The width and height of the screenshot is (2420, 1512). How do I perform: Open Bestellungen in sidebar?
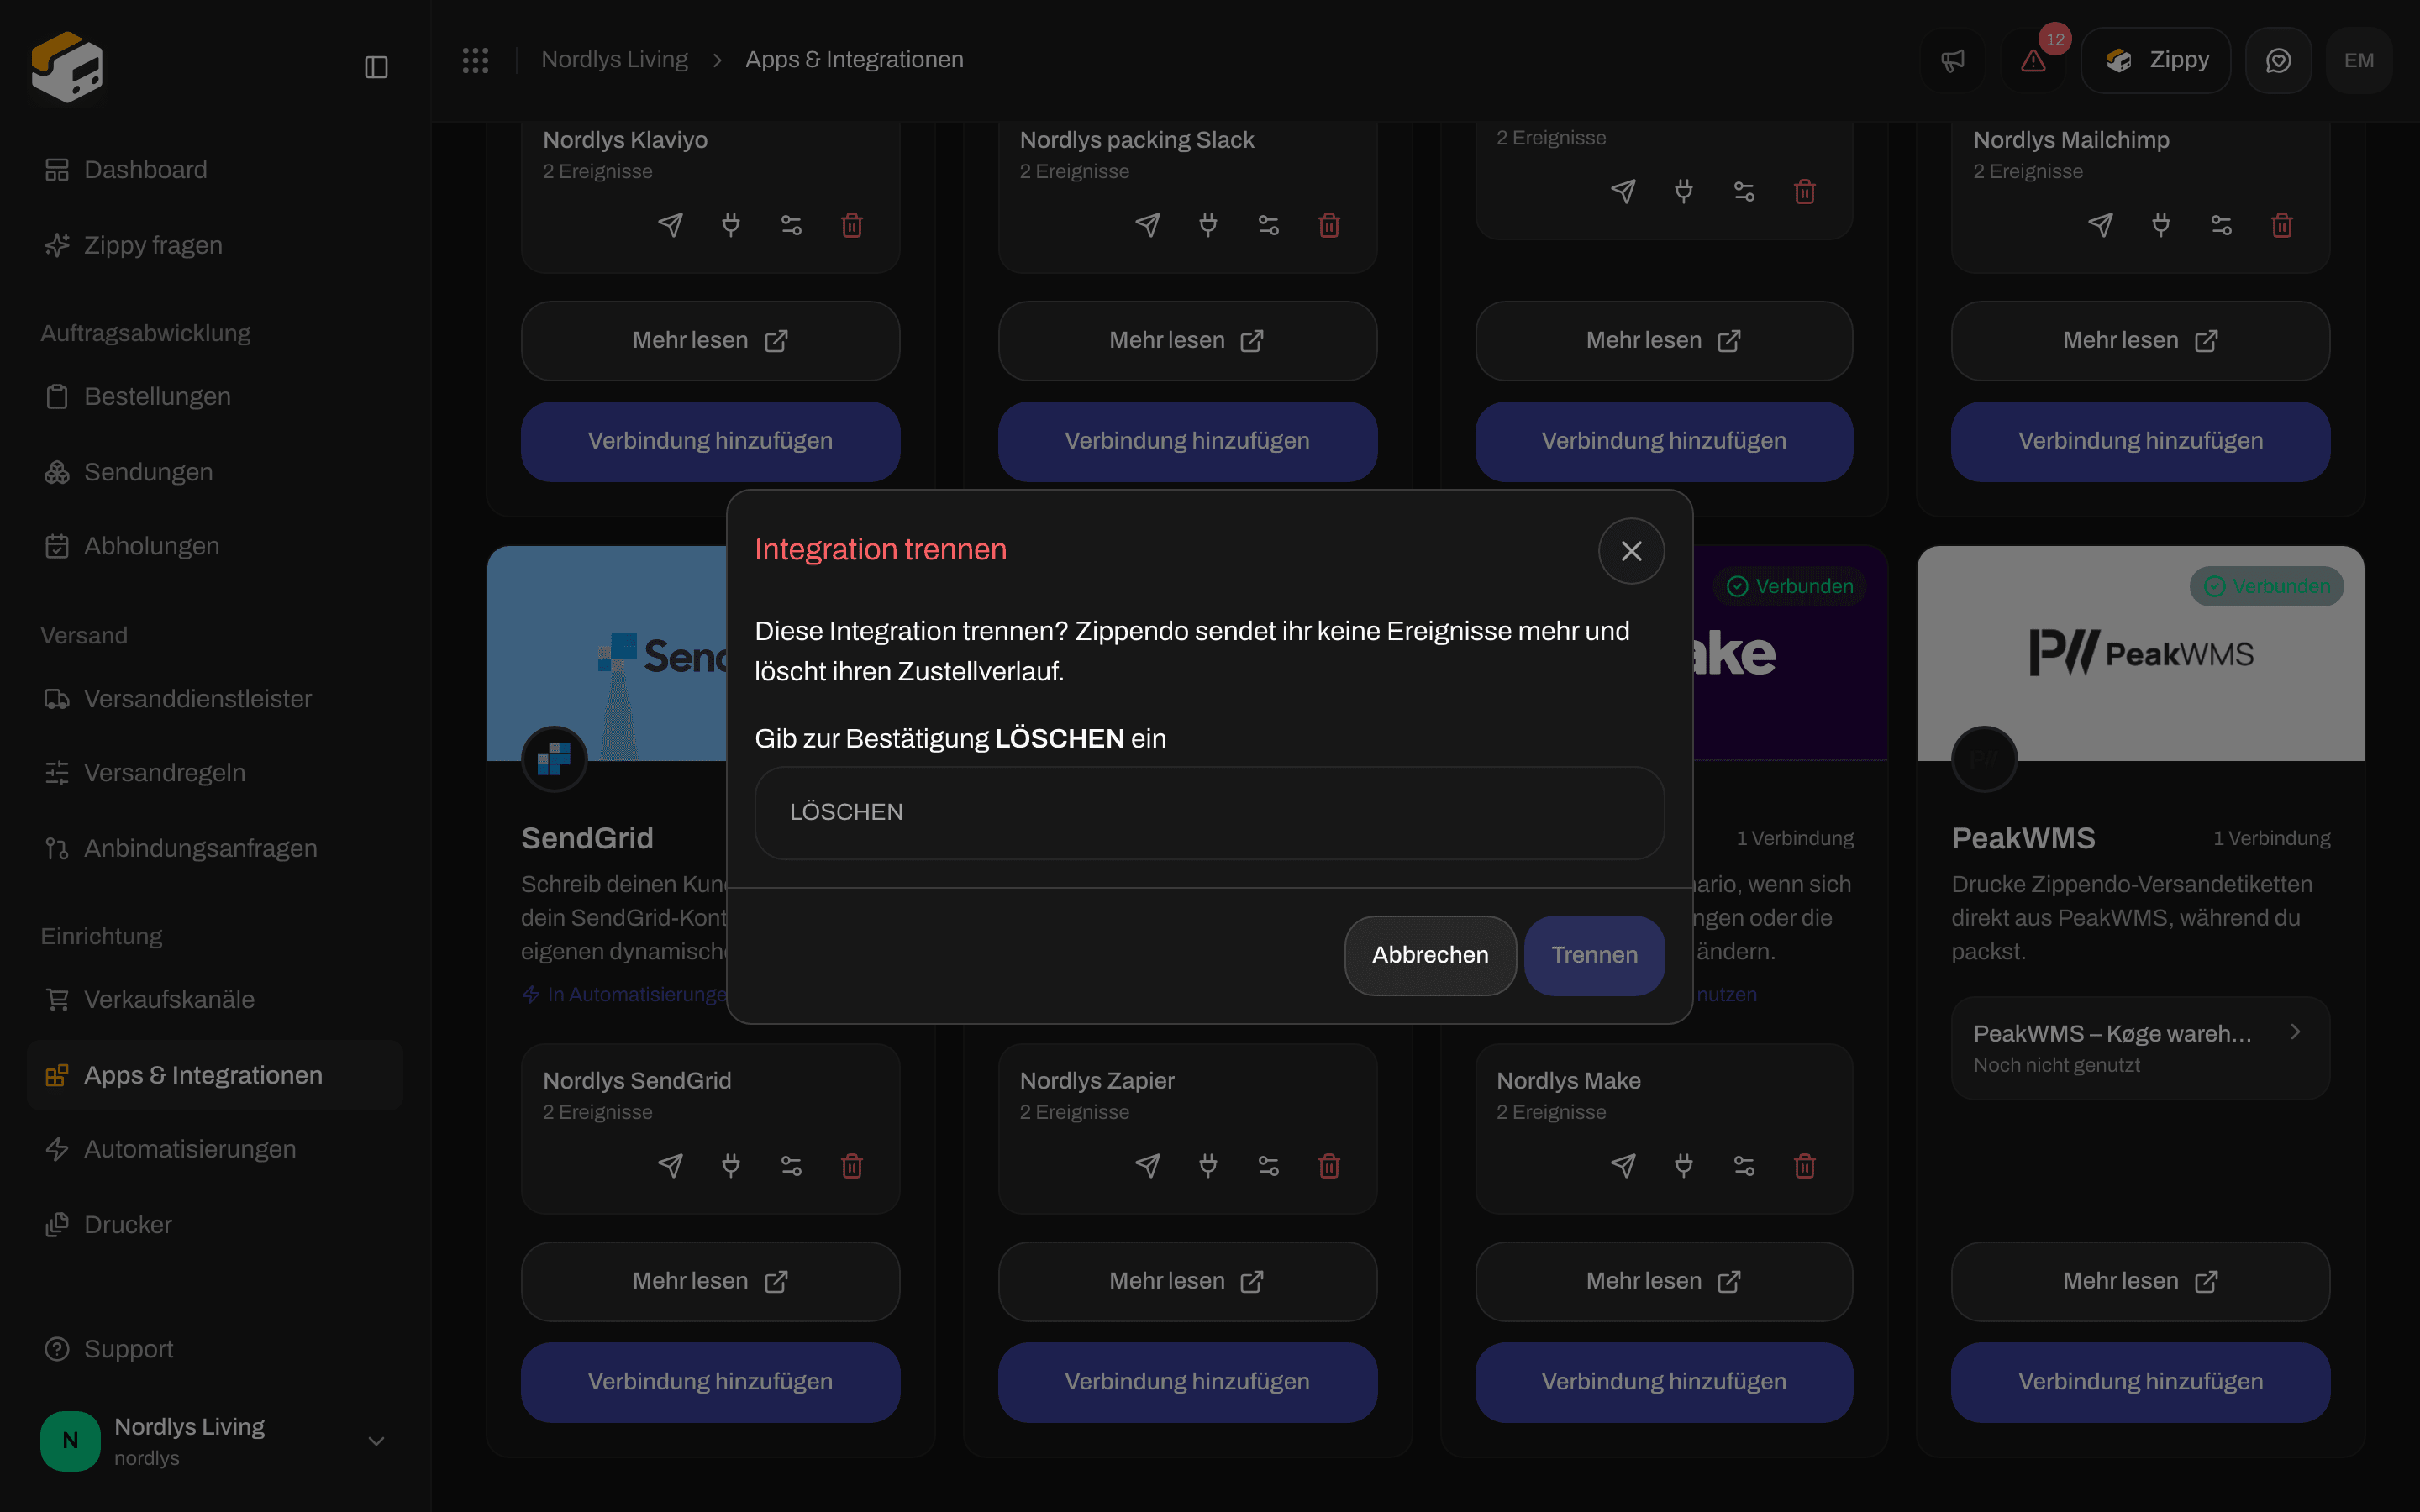[215, 396]
